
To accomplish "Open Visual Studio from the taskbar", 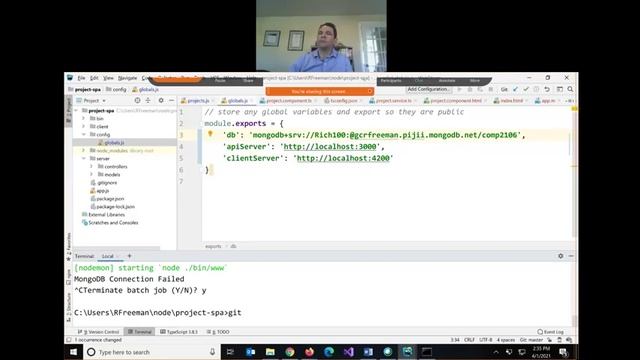I will [x=349, y=352].
